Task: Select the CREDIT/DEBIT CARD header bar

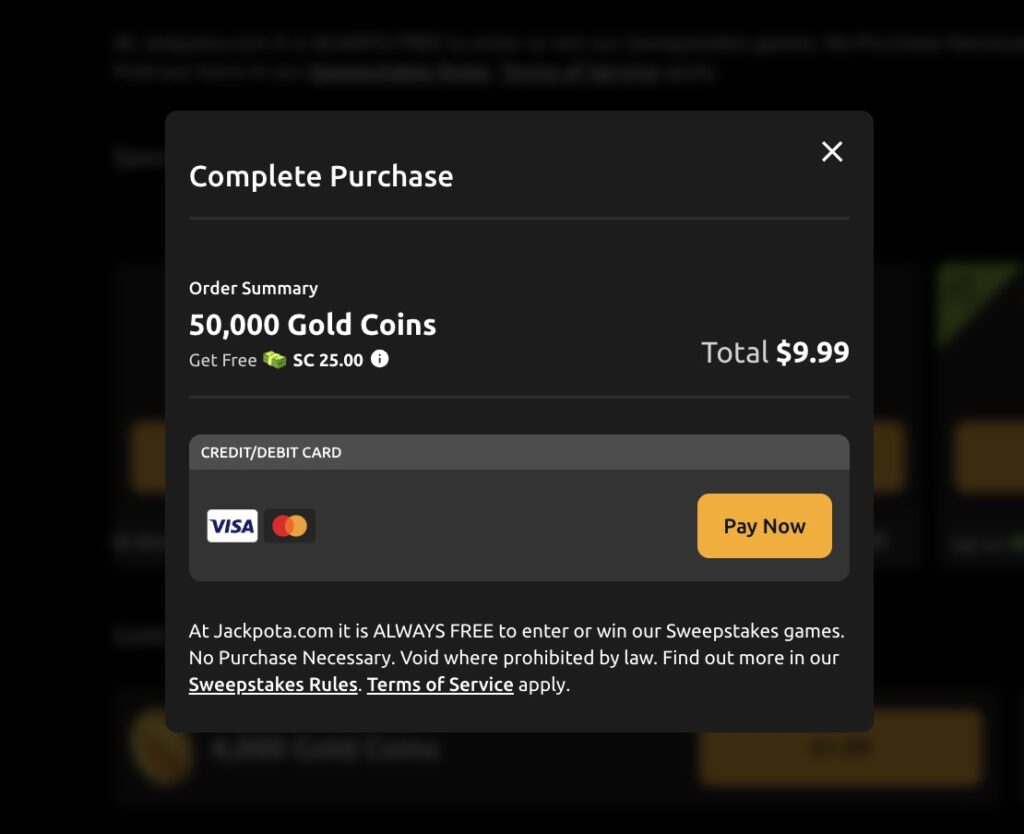Action: pos(518,452)
